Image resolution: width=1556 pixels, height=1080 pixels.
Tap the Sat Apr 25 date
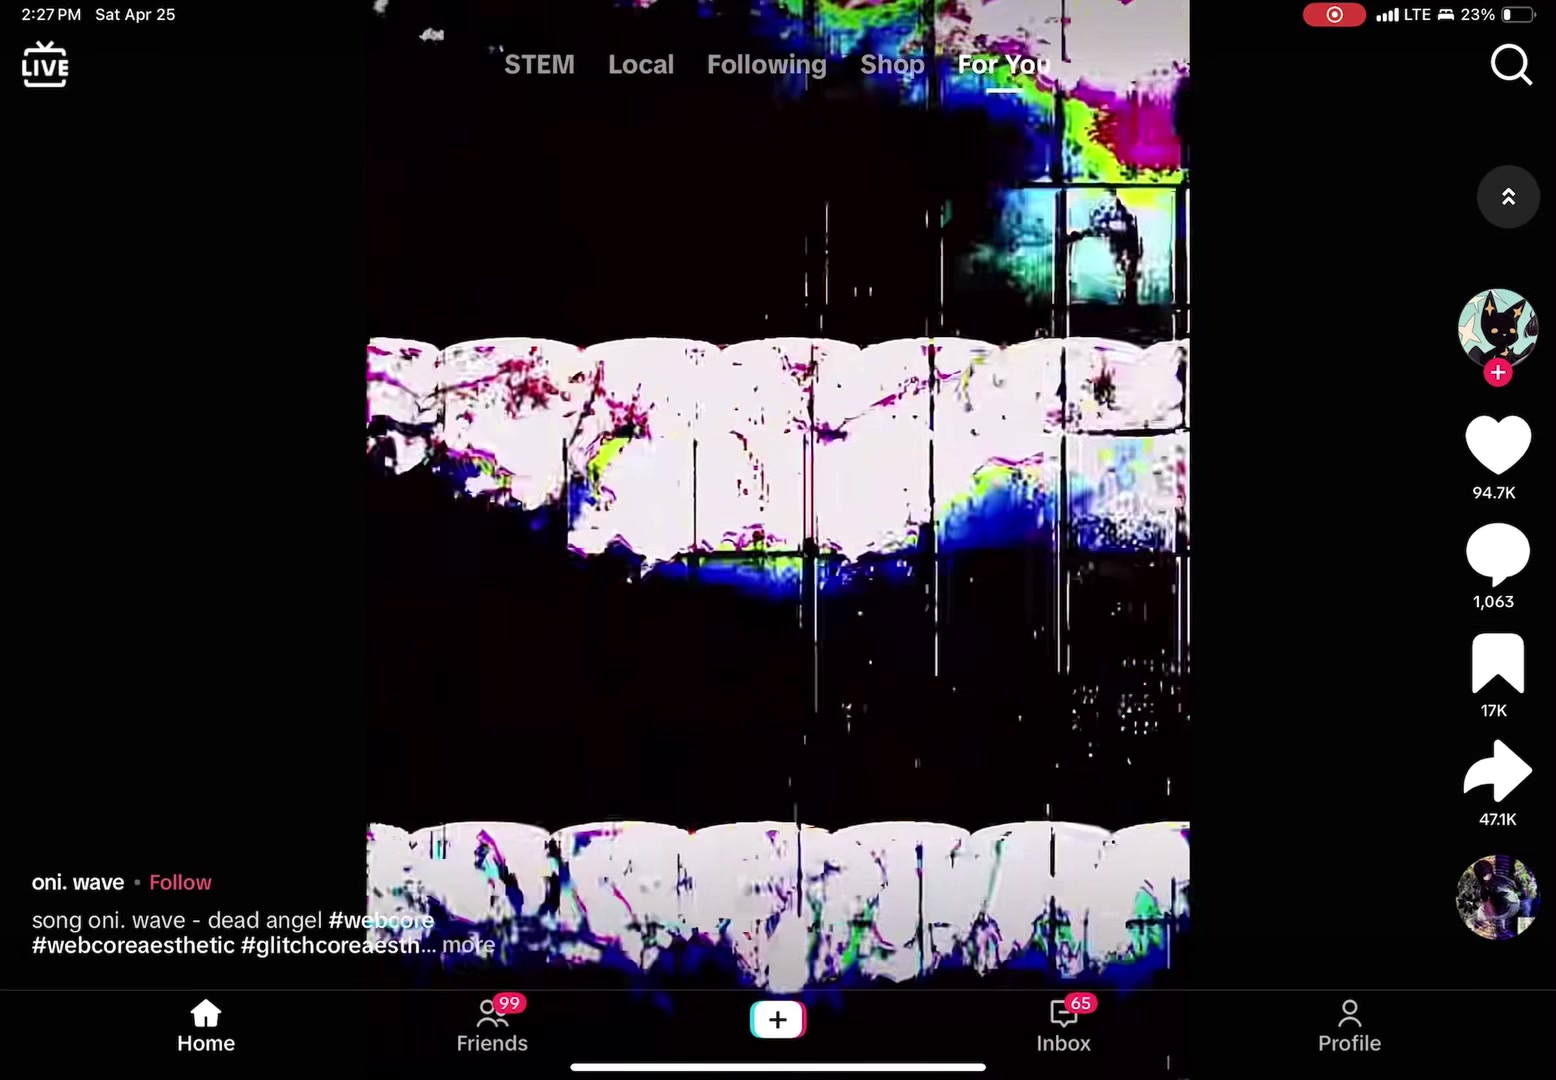(x=135, y=15)
